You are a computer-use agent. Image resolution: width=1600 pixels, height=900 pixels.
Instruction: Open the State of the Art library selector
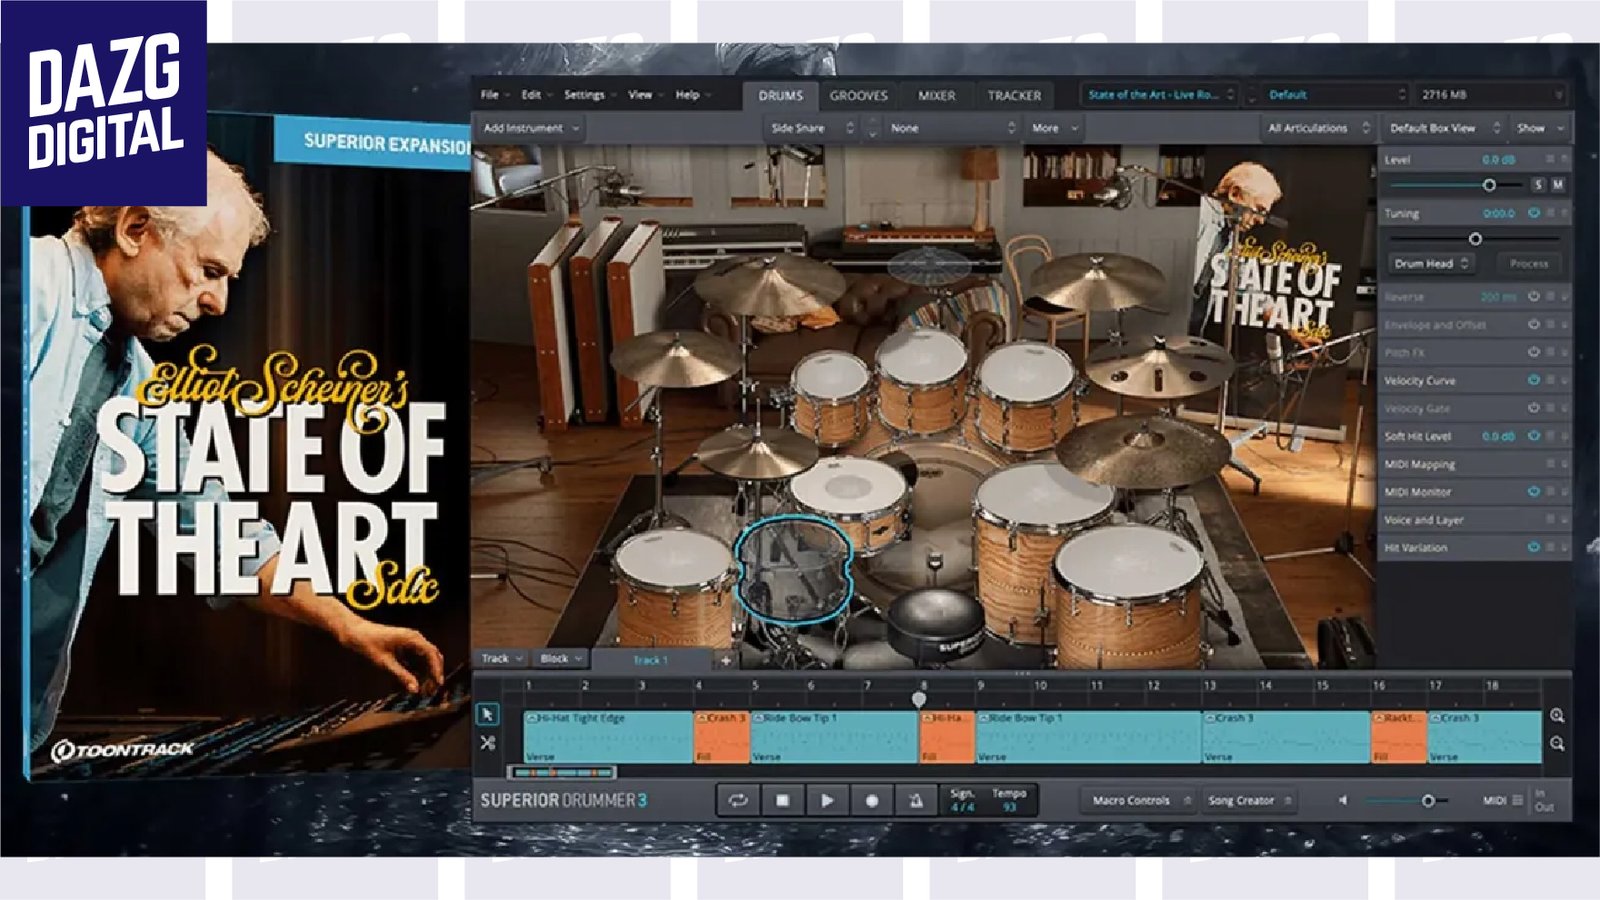point(1160,95)
